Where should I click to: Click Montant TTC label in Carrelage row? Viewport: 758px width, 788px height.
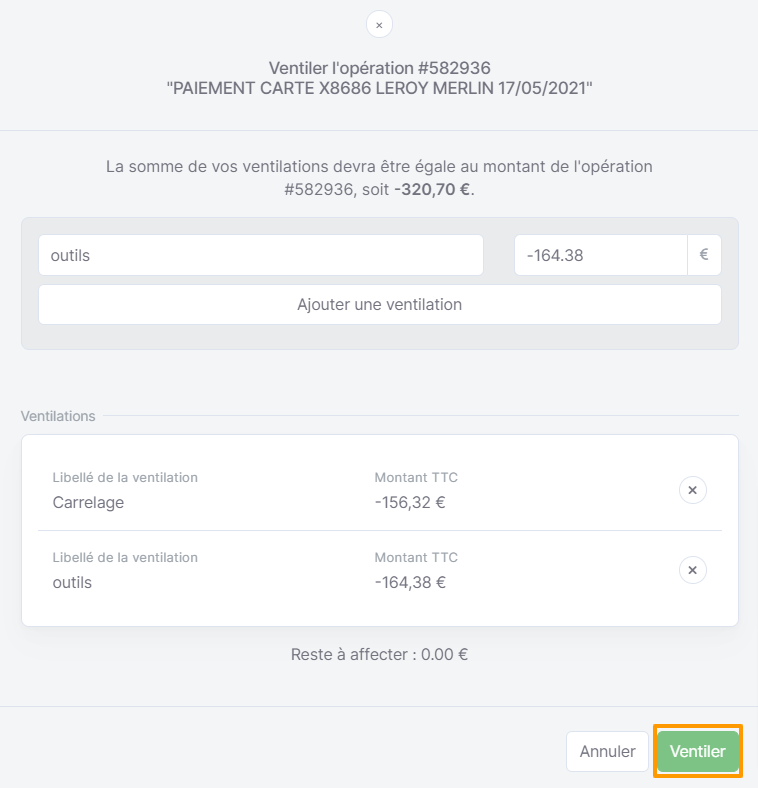pos(416,477)
